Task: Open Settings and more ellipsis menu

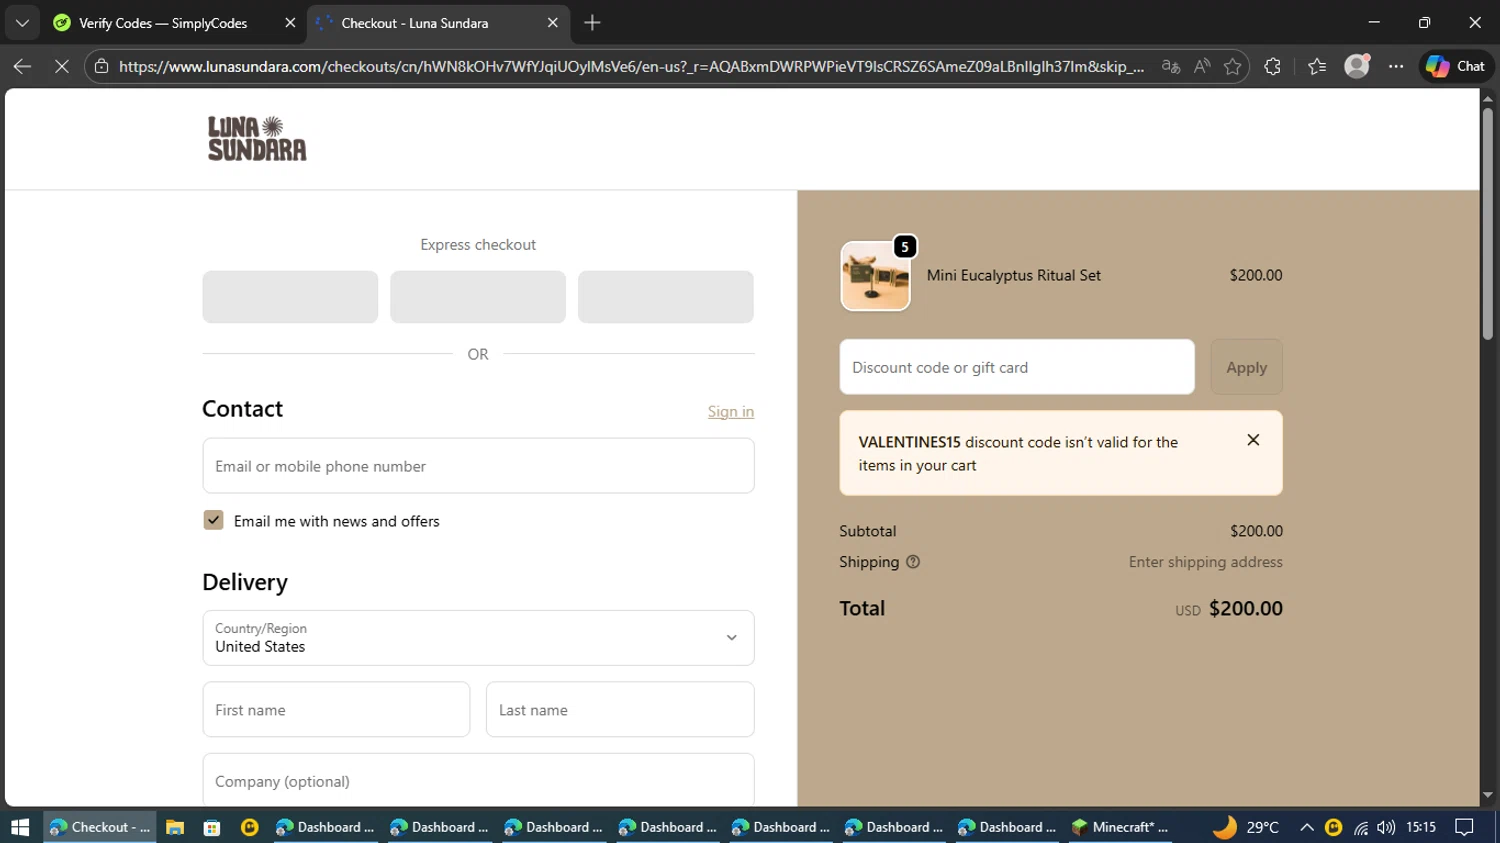Action: [1396, 67]
